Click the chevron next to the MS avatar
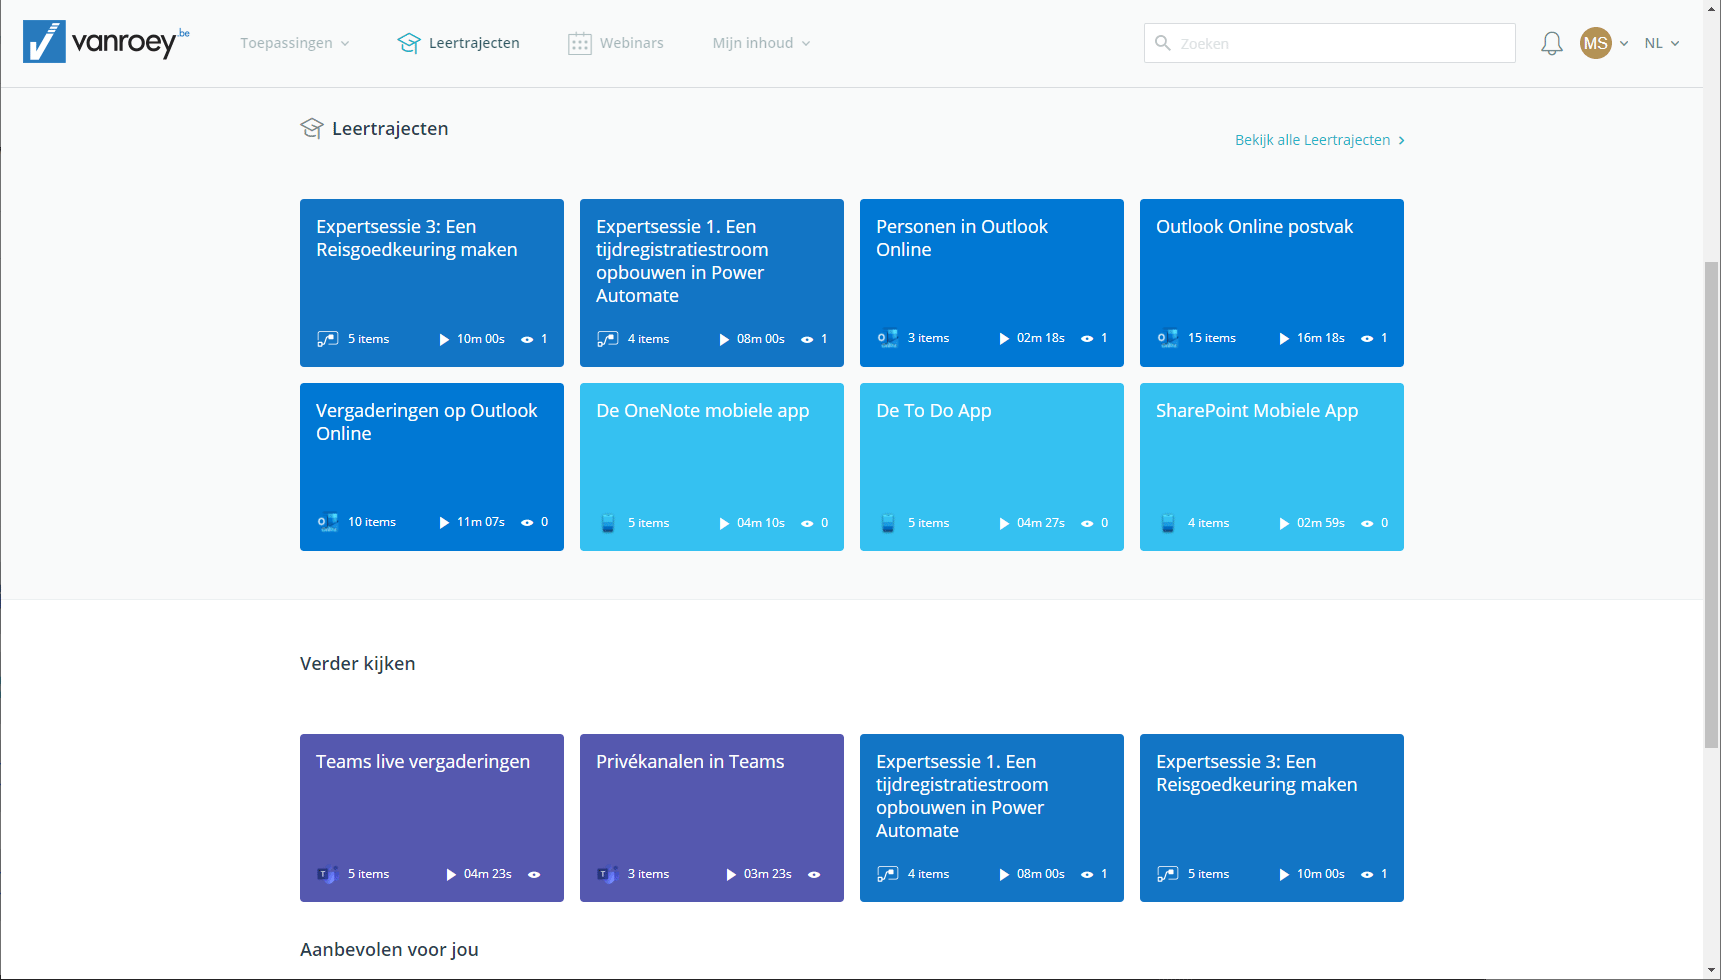This screenshot has width=1721, height=980. [1624, 43]
